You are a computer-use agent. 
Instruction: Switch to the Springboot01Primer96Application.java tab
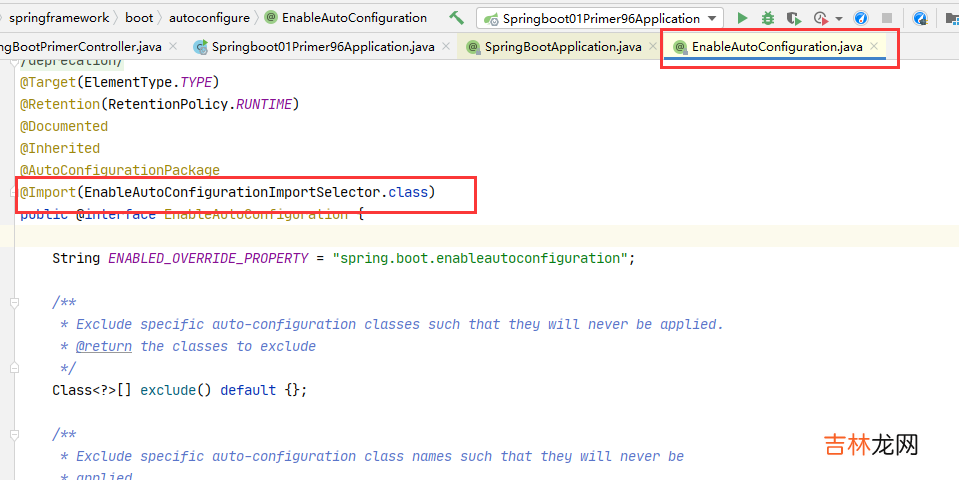pos(322,47)
